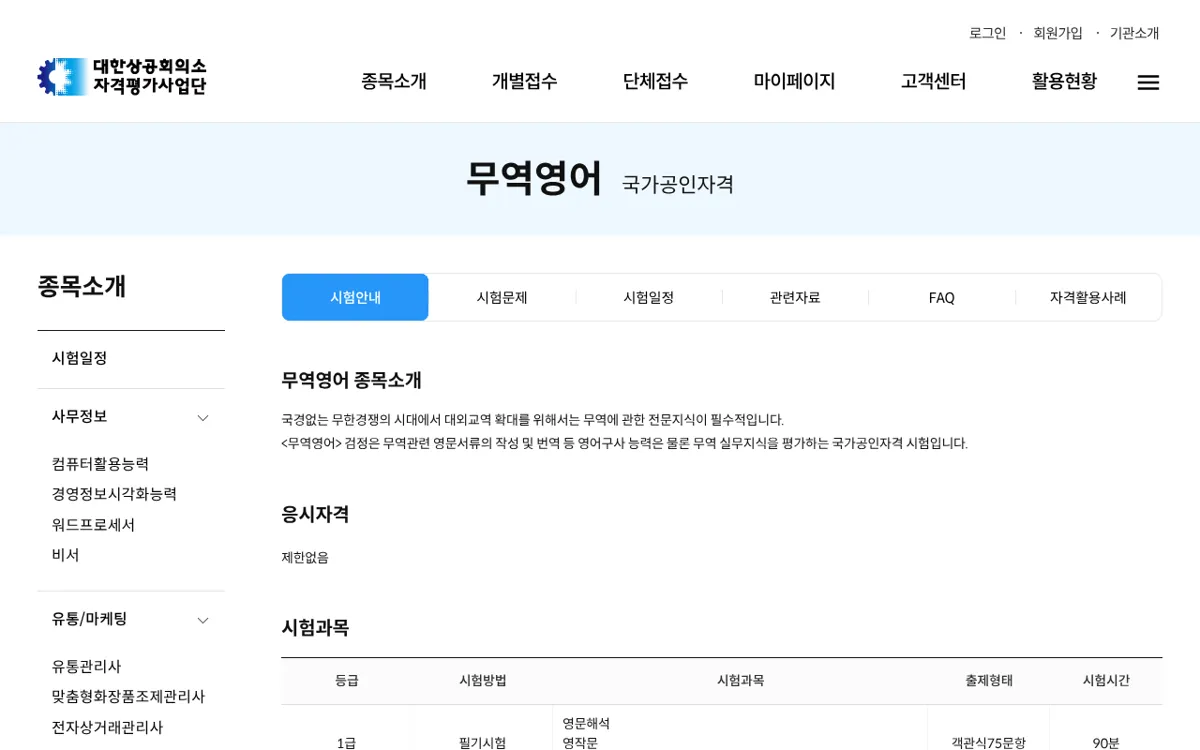Collapse the 유통/마케팅 section chevron
Viewport: 1200px width, 750px height.
203,621
